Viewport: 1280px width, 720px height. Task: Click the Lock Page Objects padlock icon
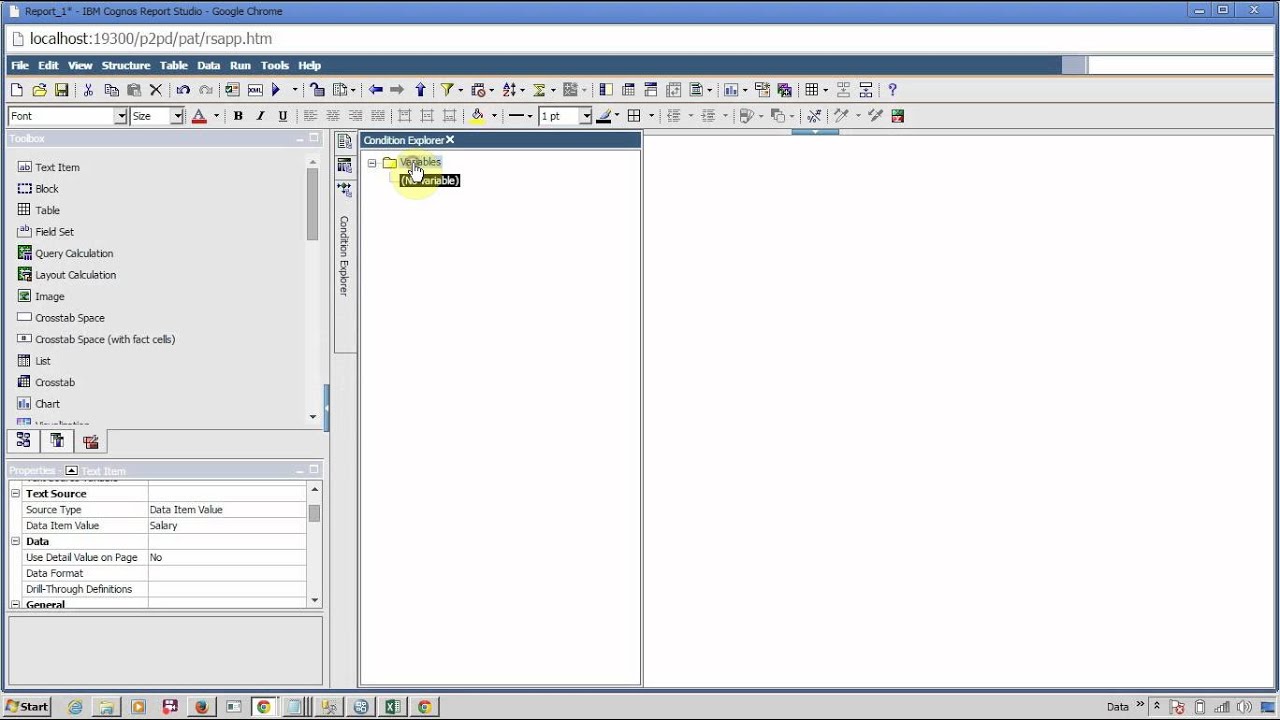pos(317,90)
